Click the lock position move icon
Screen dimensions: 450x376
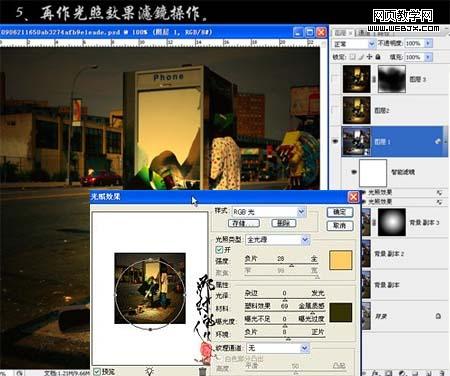click(369, 57)
